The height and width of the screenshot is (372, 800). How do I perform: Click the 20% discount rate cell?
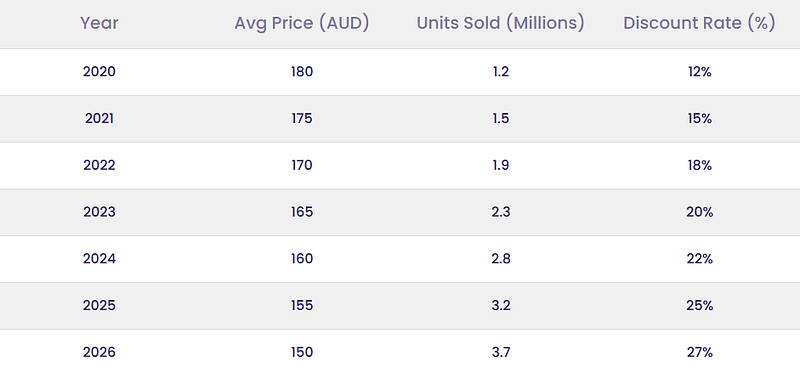tap(699, 212)
